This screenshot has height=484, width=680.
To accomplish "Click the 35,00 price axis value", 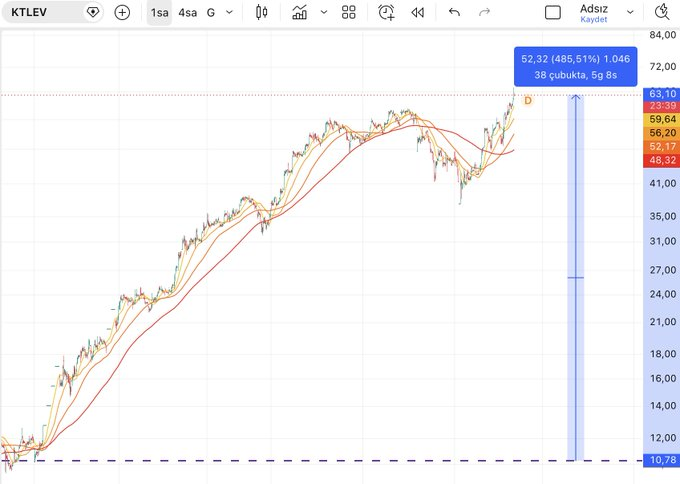I will (x=663, y=216).
